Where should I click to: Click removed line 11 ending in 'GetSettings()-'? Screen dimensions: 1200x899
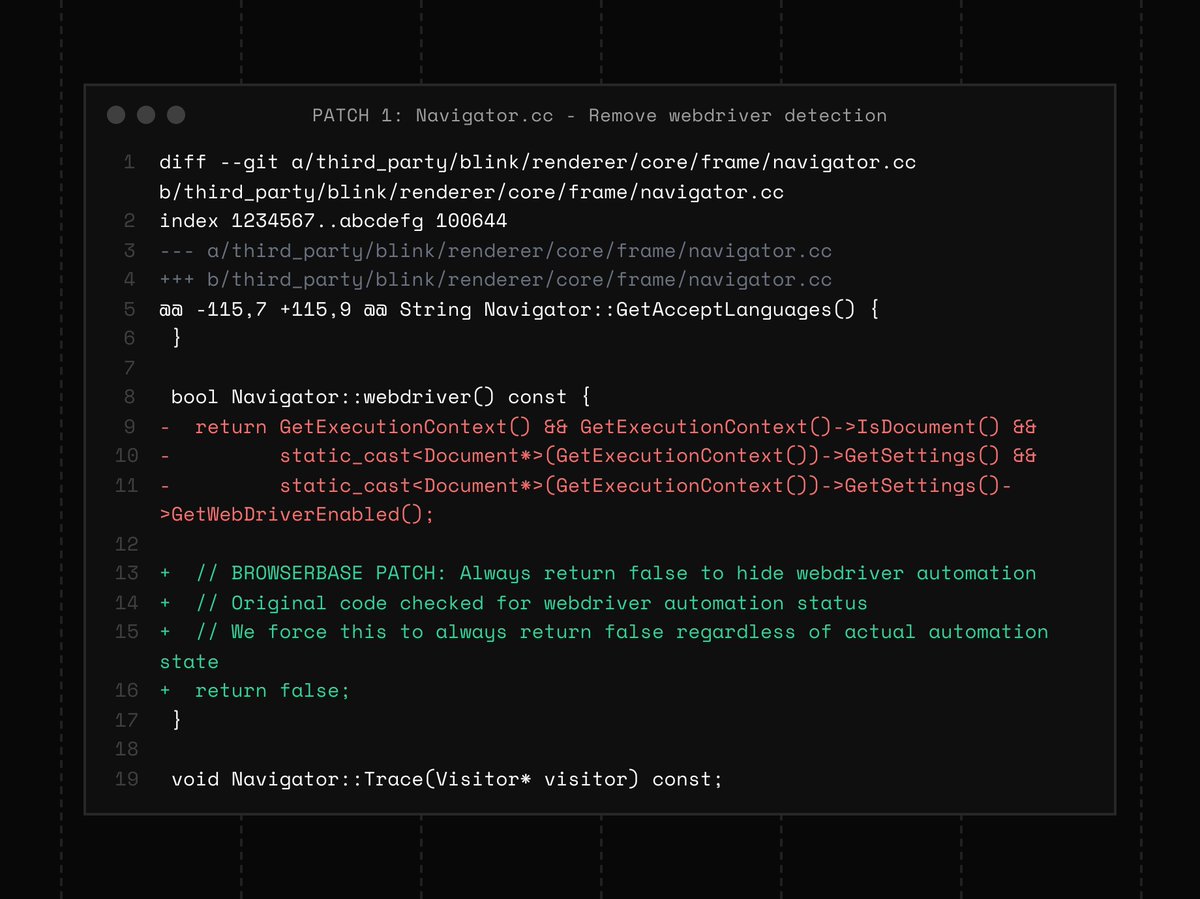pos(586,485)
